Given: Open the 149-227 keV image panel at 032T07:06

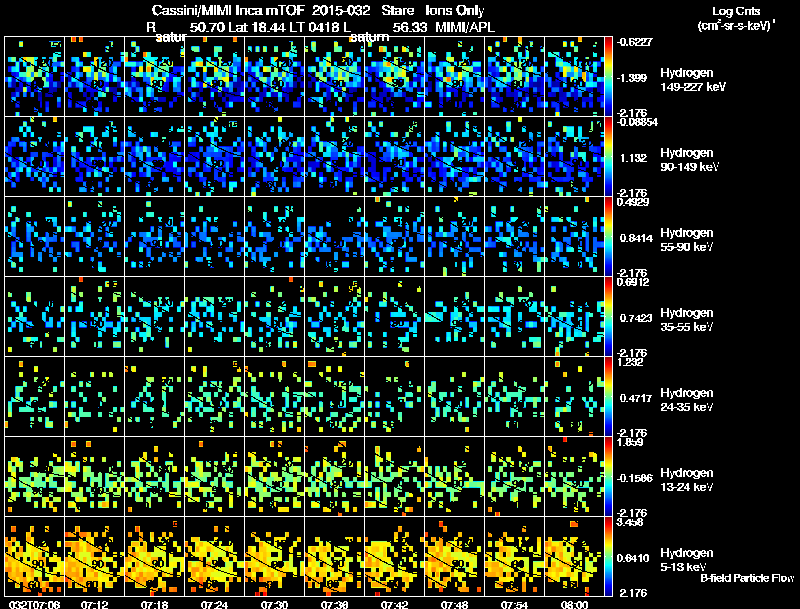Looking at the screenshot, I should (35, 77).
